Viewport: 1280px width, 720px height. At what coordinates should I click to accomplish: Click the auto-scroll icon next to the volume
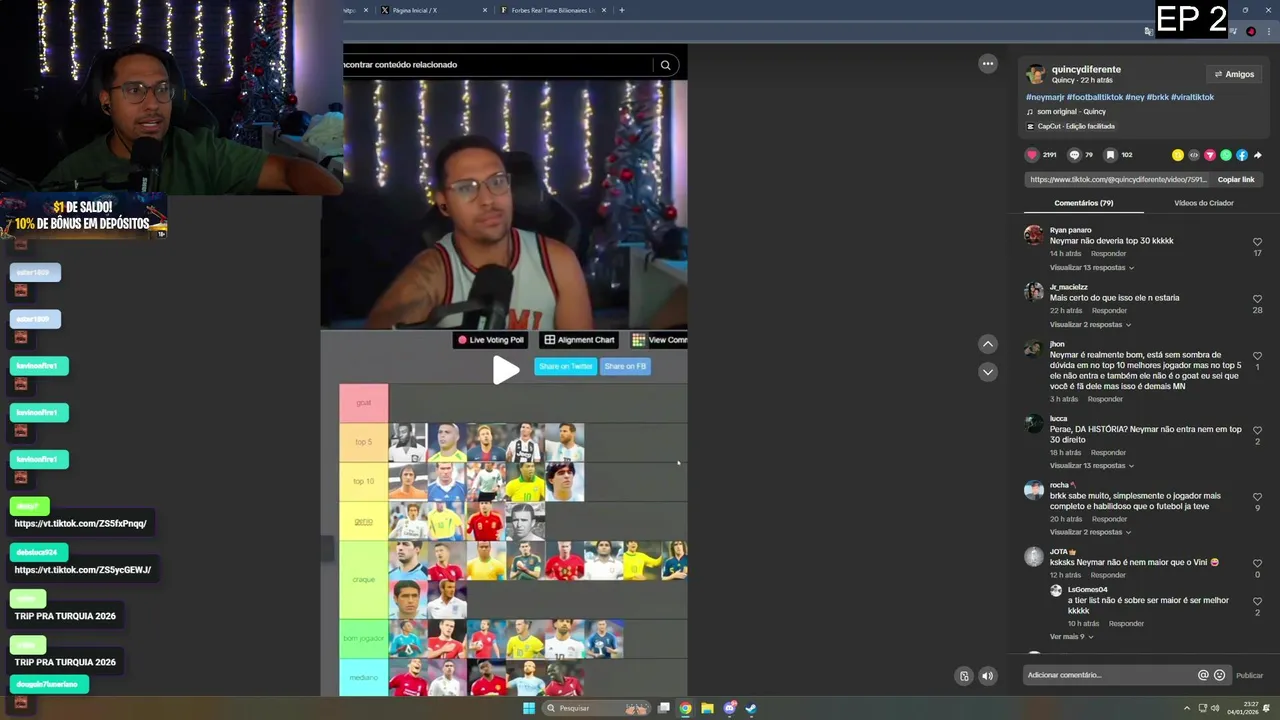click(x=964, y=676)
